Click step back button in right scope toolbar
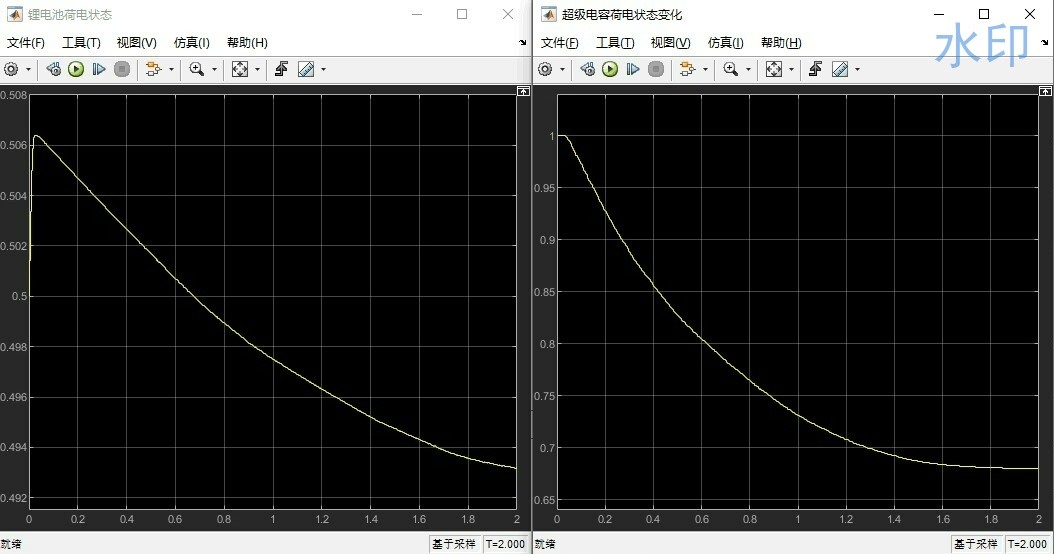This screenshot has height=554, width=1054. (x=587, y=69)
